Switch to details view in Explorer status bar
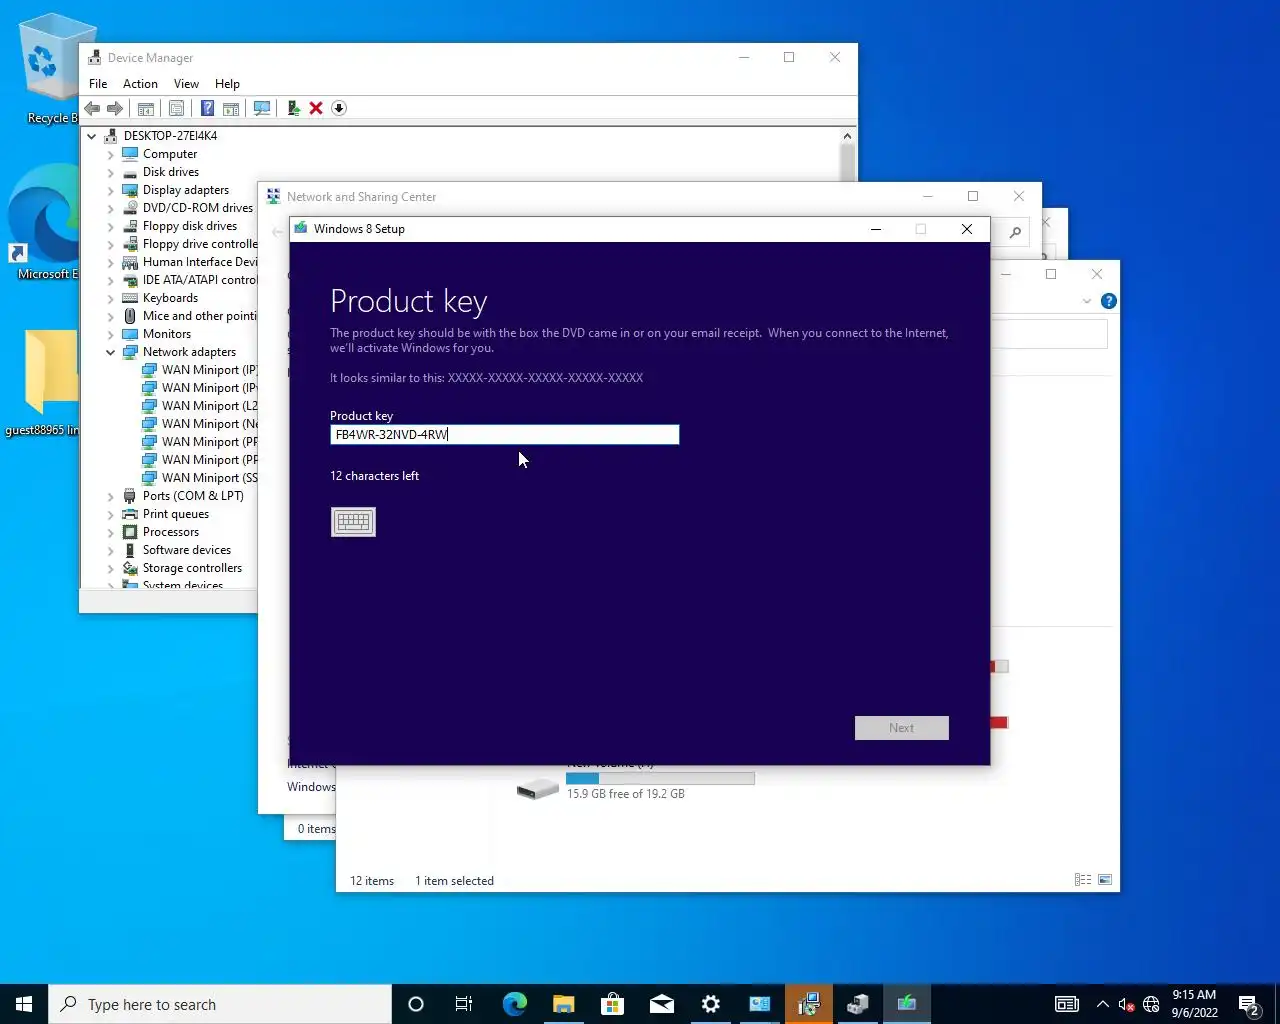Screen dimensions: 1280x1024 [x=1083, y=880]
